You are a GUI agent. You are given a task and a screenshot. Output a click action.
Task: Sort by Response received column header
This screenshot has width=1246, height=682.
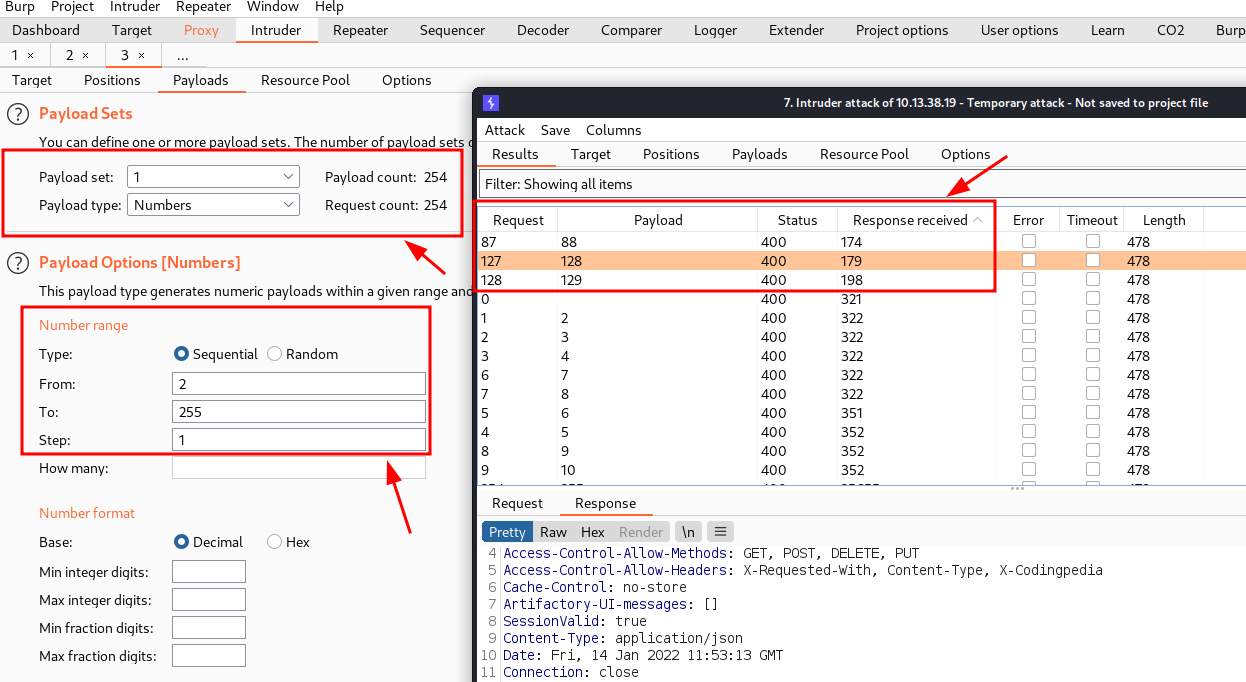tap(917, 220)
